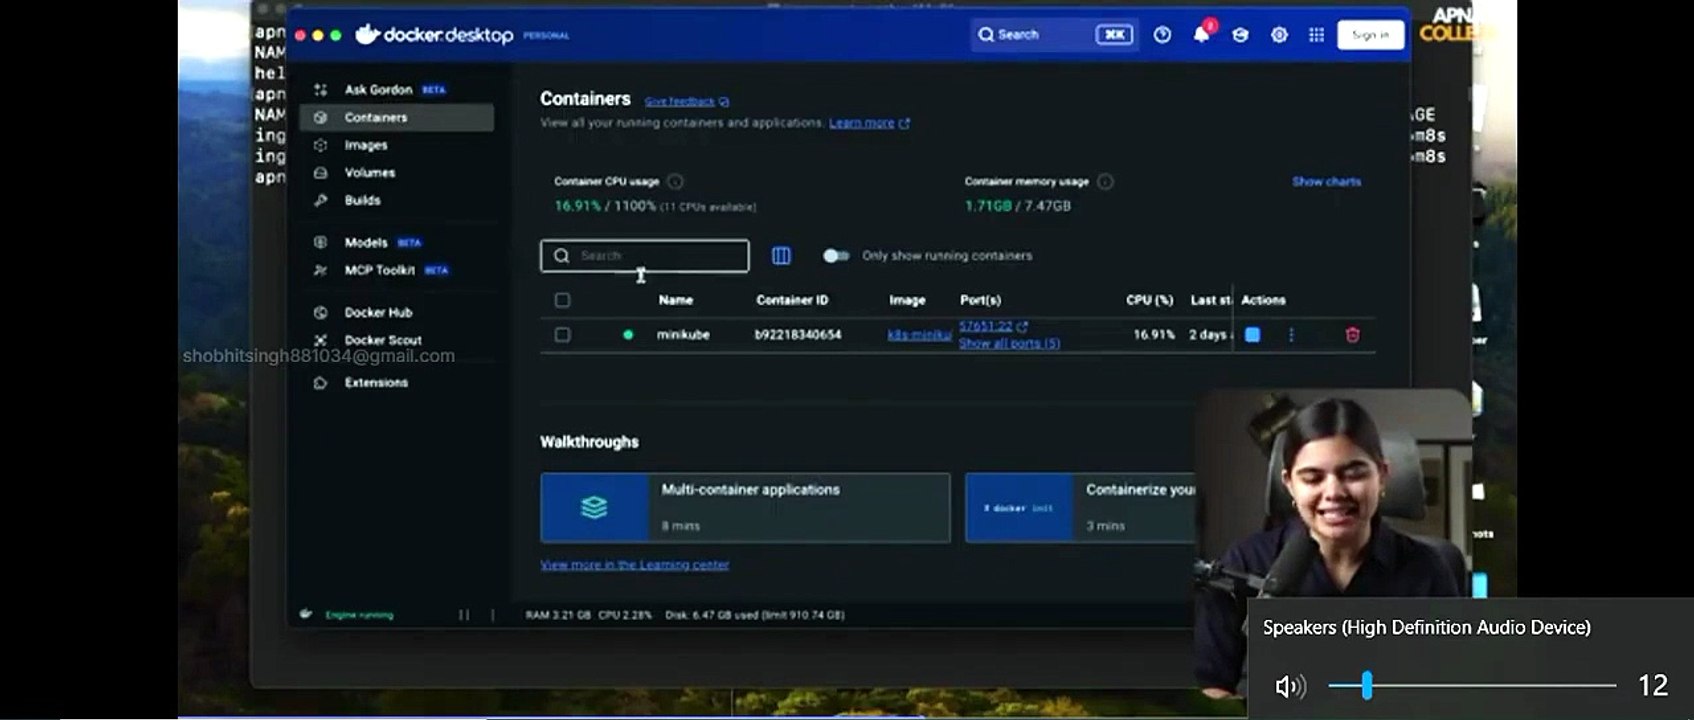Expand Show all ports (5)

(1009, 343)
